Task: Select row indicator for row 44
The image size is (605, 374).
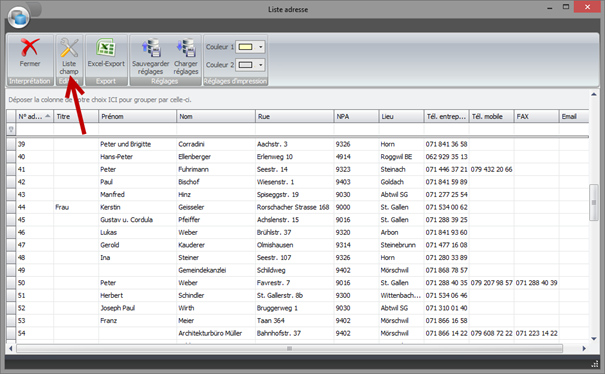Action: pos(11,207)
